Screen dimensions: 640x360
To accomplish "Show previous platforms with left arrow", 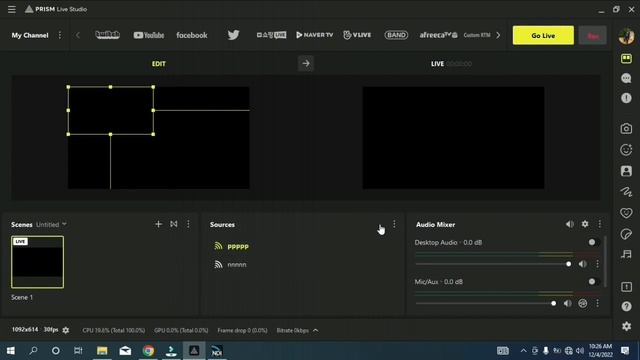I will [x=78, y=35].
